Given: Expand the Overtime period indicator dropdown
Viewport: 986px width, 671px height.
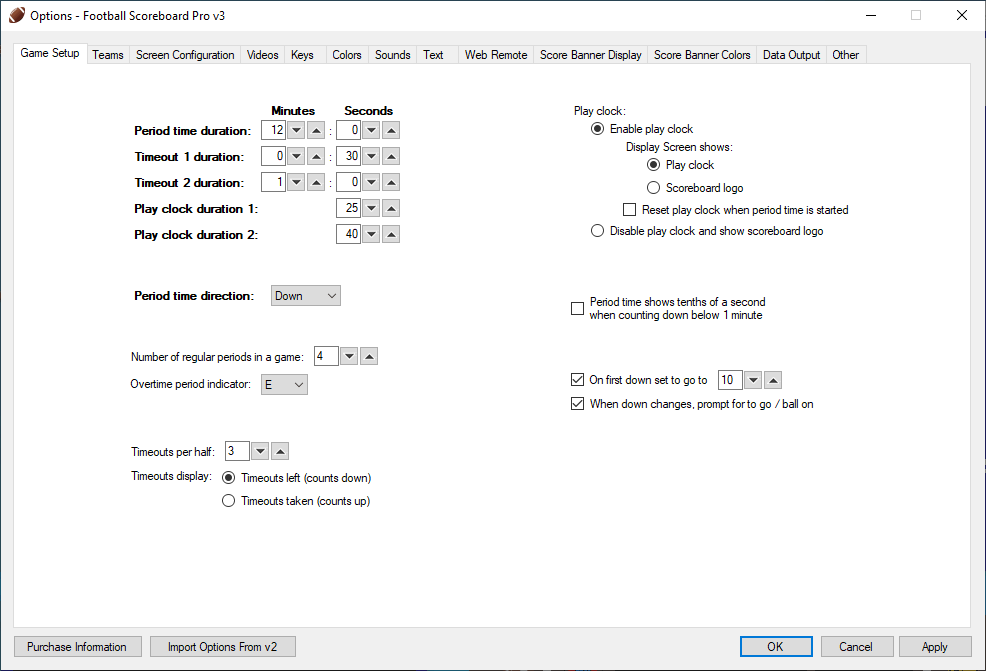Looking at the screenshot, I should (284, 385).
